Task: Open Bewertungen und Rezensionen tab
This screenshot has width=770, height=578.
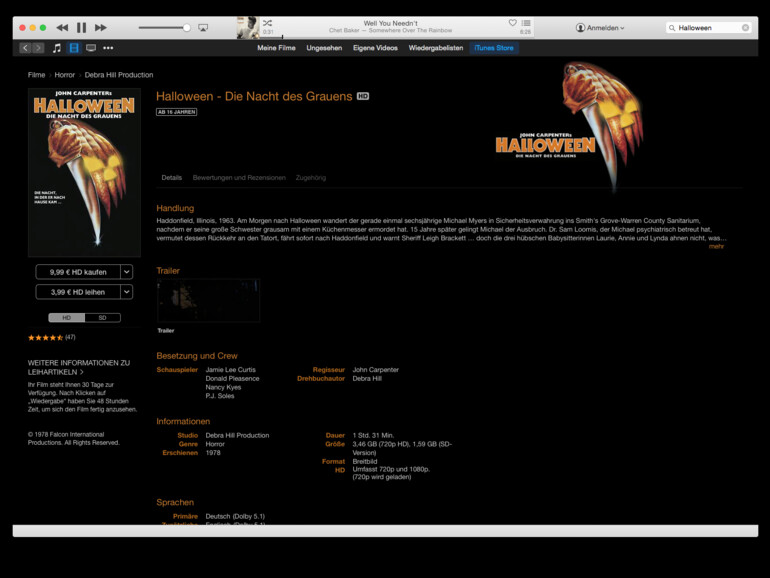Action: pyautogui.click(x=239, y=177)
